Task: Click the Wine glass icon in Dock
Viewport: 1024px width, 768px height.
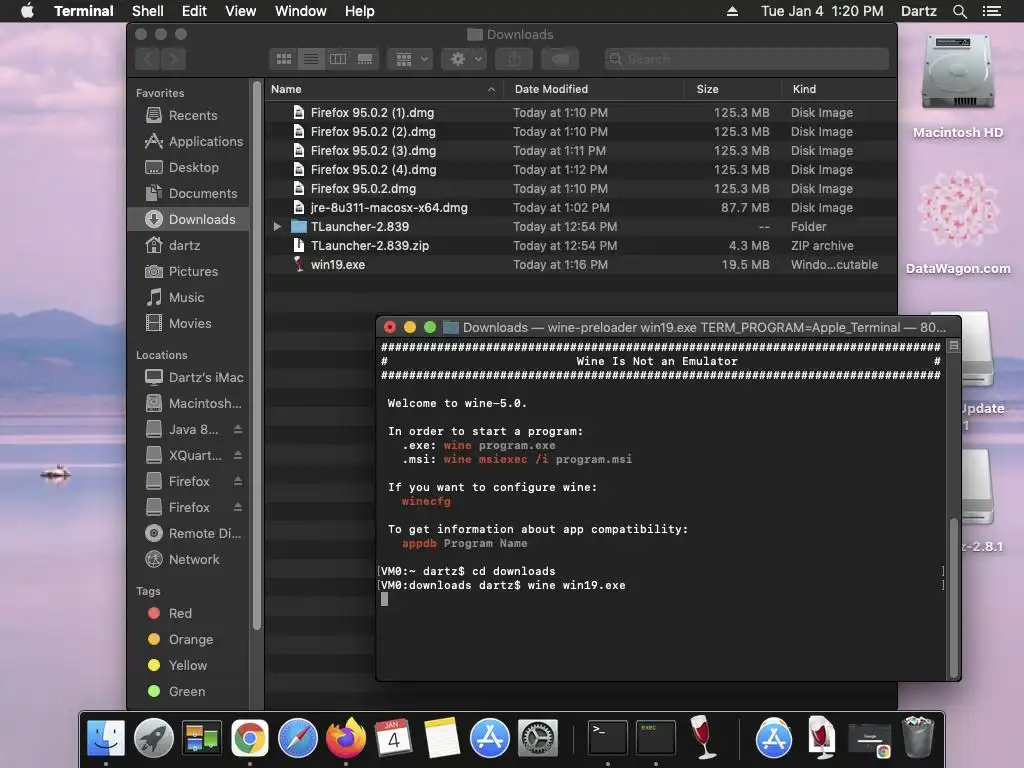Action: [703, 737]
